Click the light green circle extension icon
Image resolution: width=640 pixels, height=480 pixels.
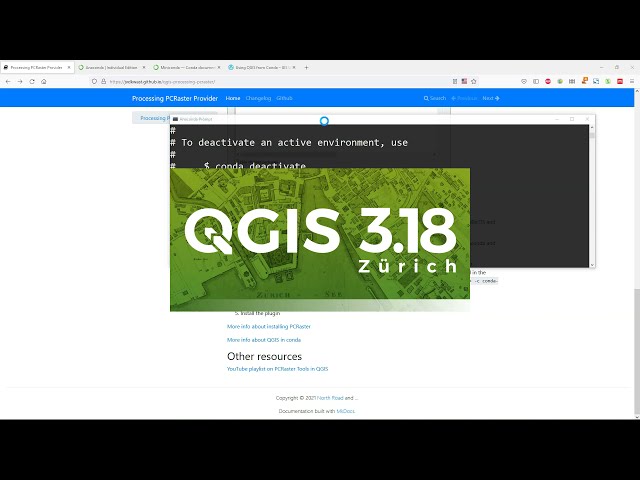[x=608, y=82]
